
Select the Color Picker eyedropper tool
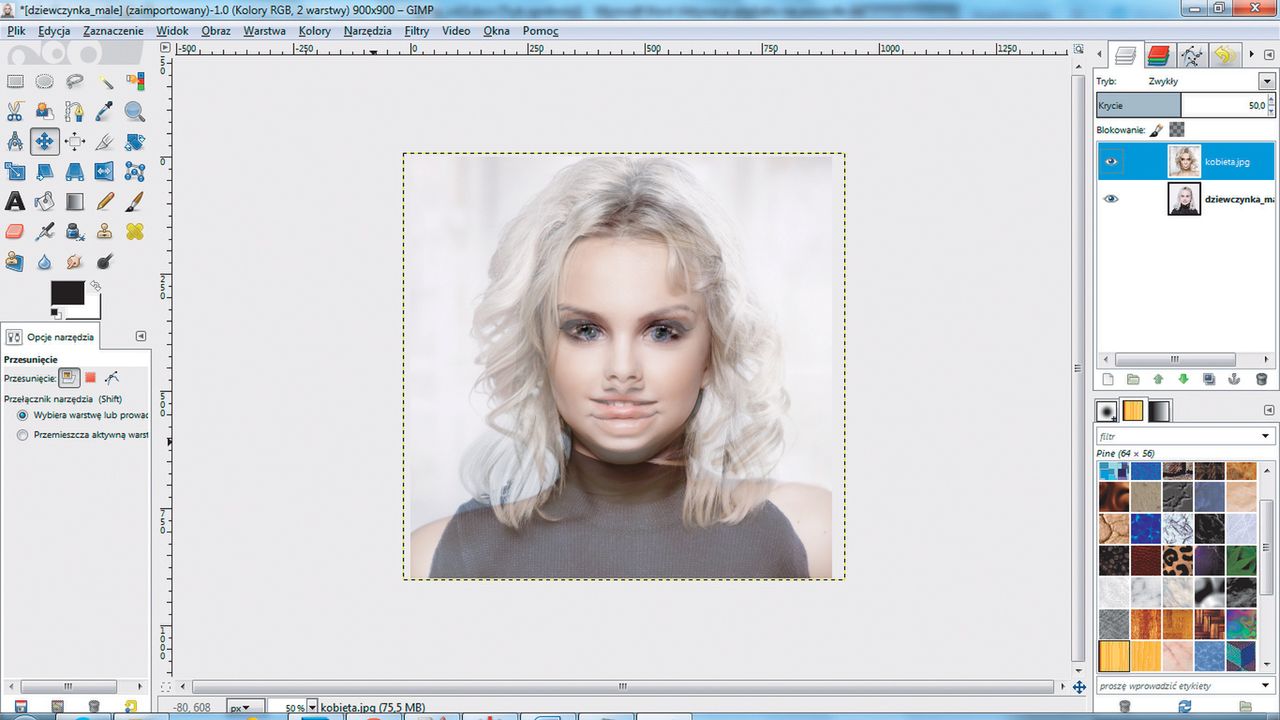pyautogui.click(x=105, y=111)
